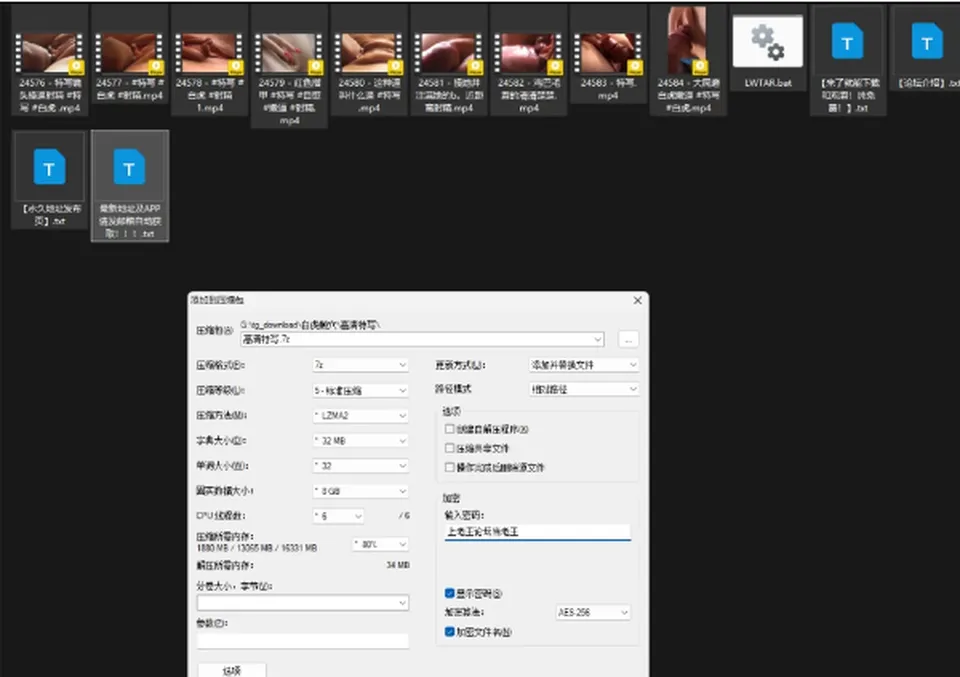Open the encryption method dropdown showing AES-256
Viewport: 960px width, 677px height.
point(593,612)
